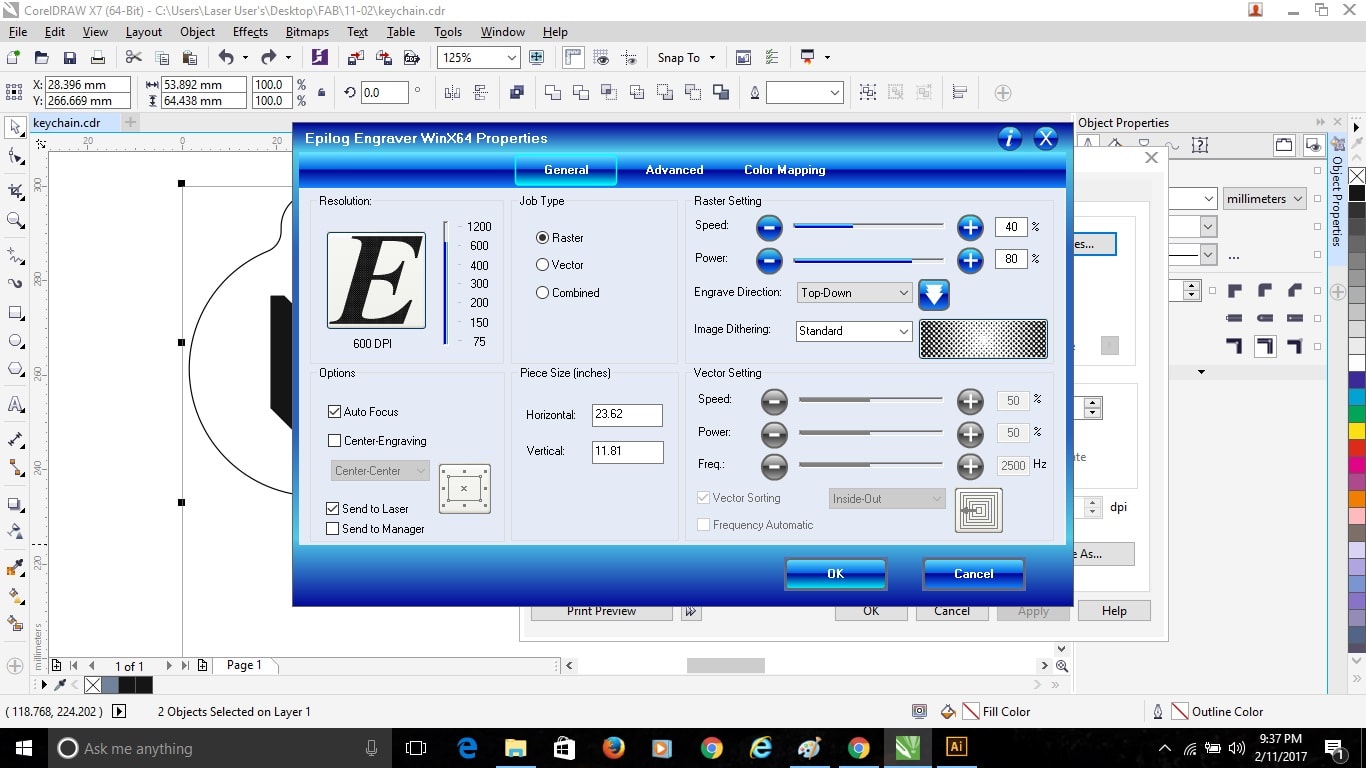Click the Windows Start button
Image resolution: width=1366 pixels, height=768 pixels.
(x=24, y=748)
